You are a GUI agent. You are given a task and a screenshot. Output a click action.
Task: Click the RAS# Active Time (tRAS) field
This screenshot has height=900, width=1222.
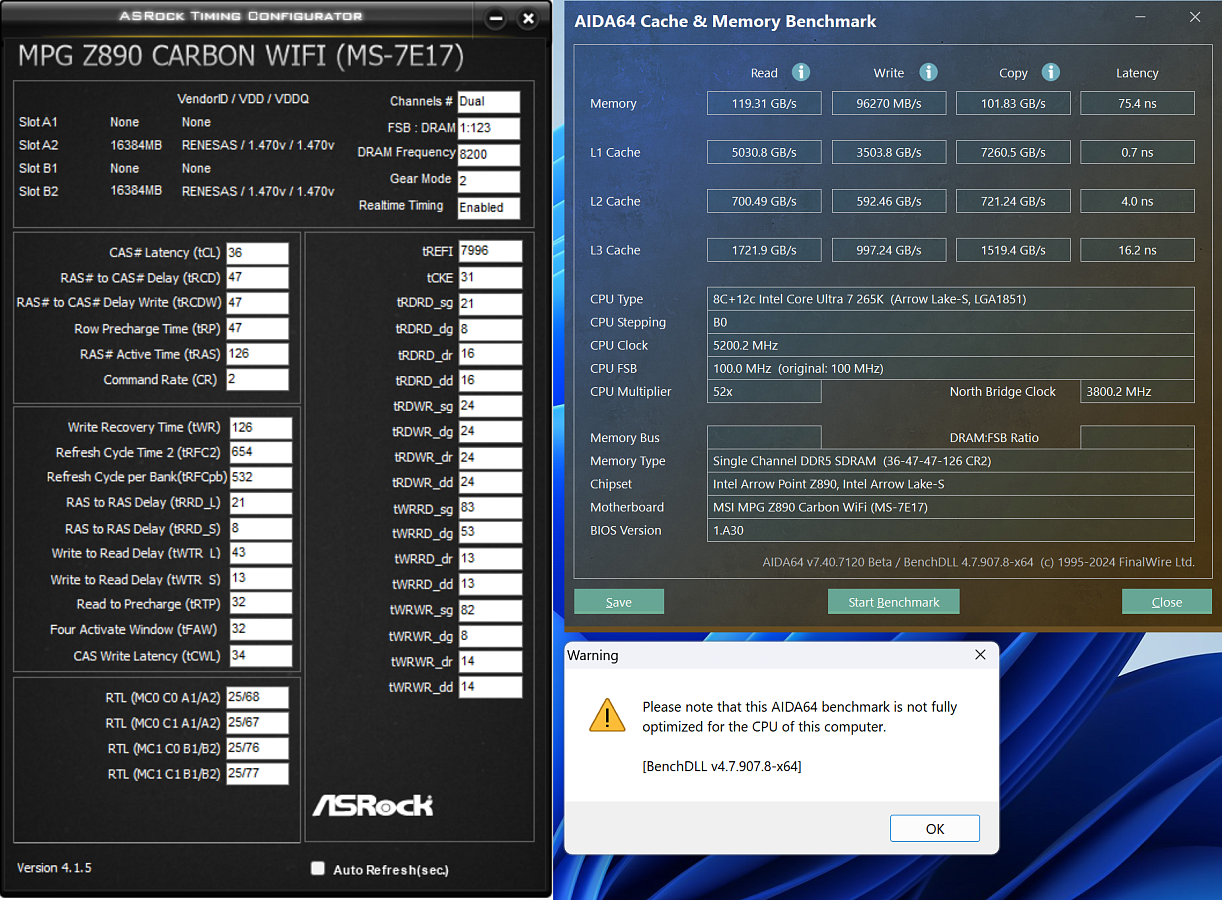coord(257,354)
